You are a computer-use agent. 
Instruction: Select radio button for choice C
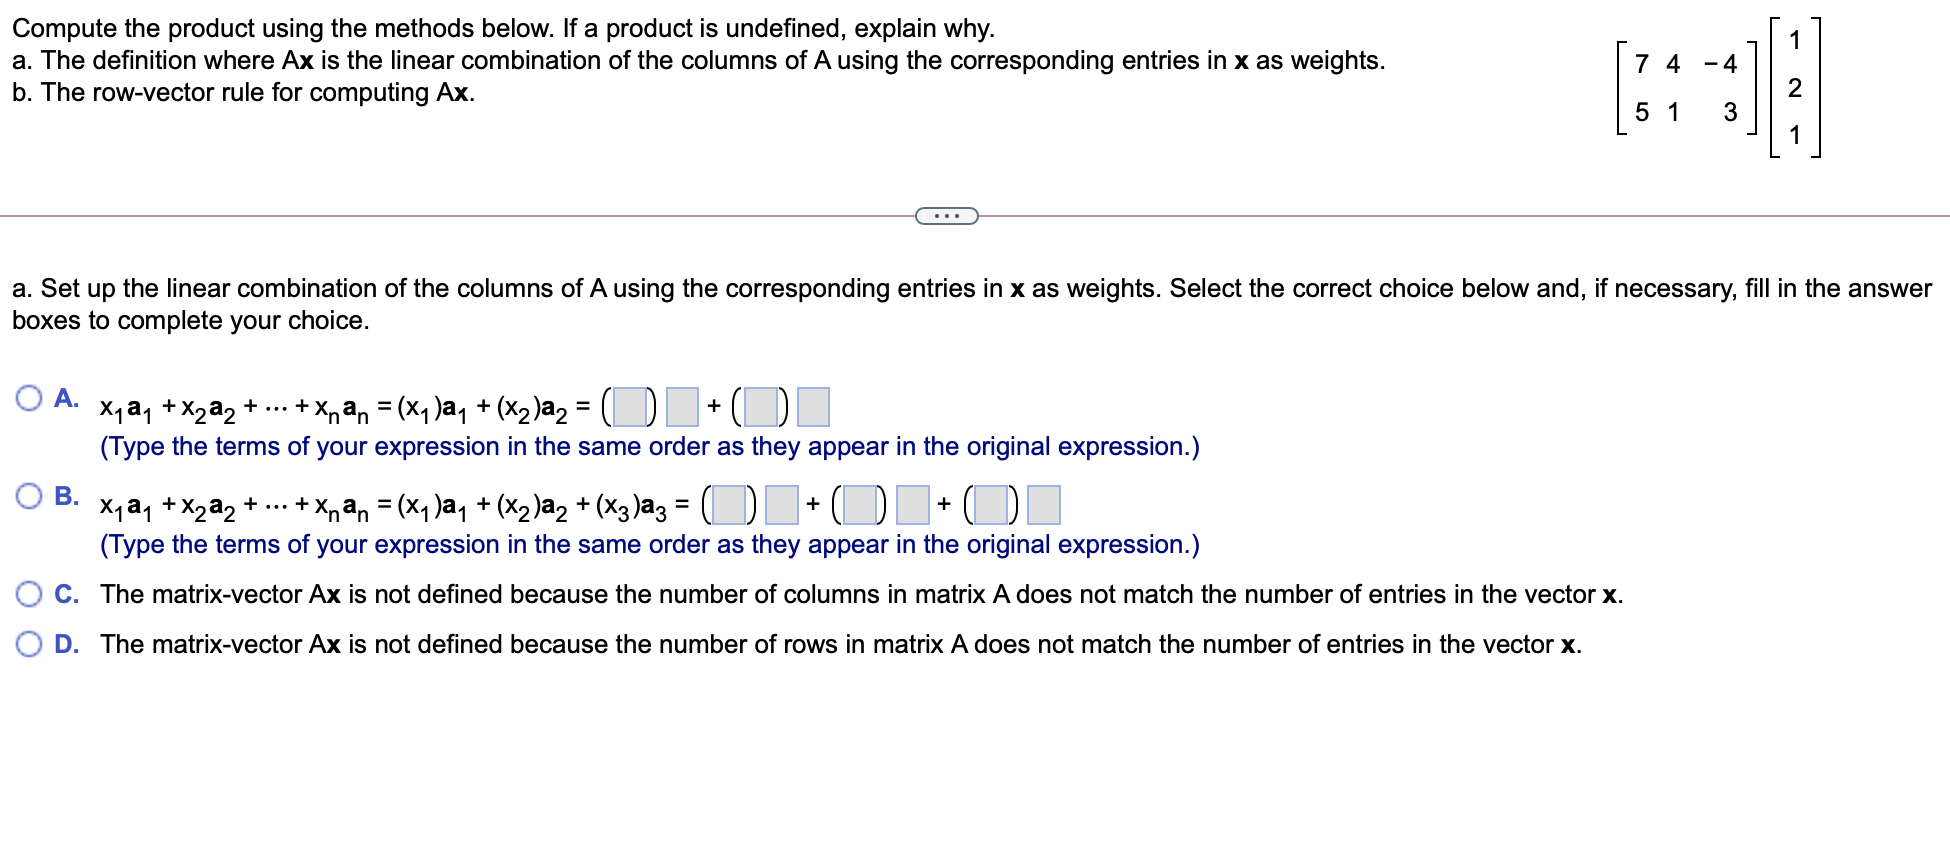click(28, 594)
